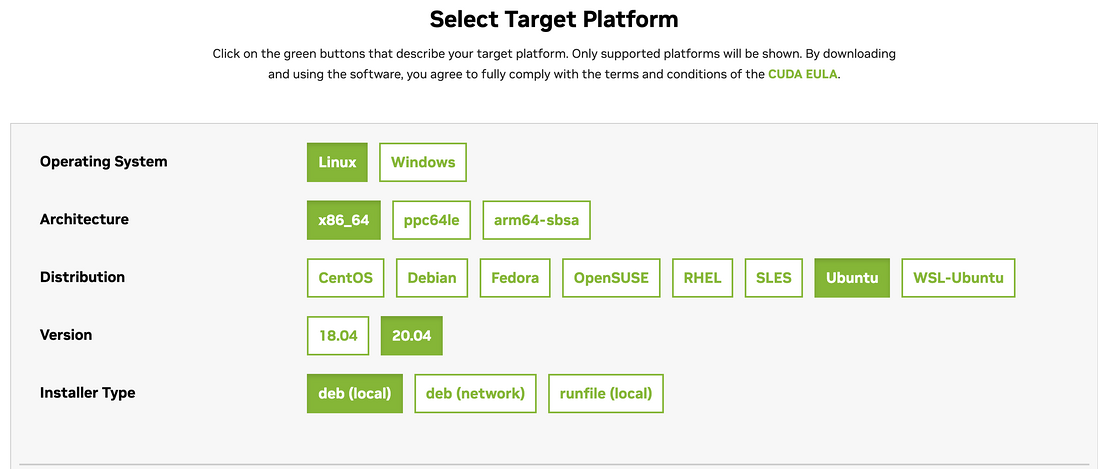Pick runfile (local) installer type
This screenshot has width=1098, height=469.
tap(606, 394)
